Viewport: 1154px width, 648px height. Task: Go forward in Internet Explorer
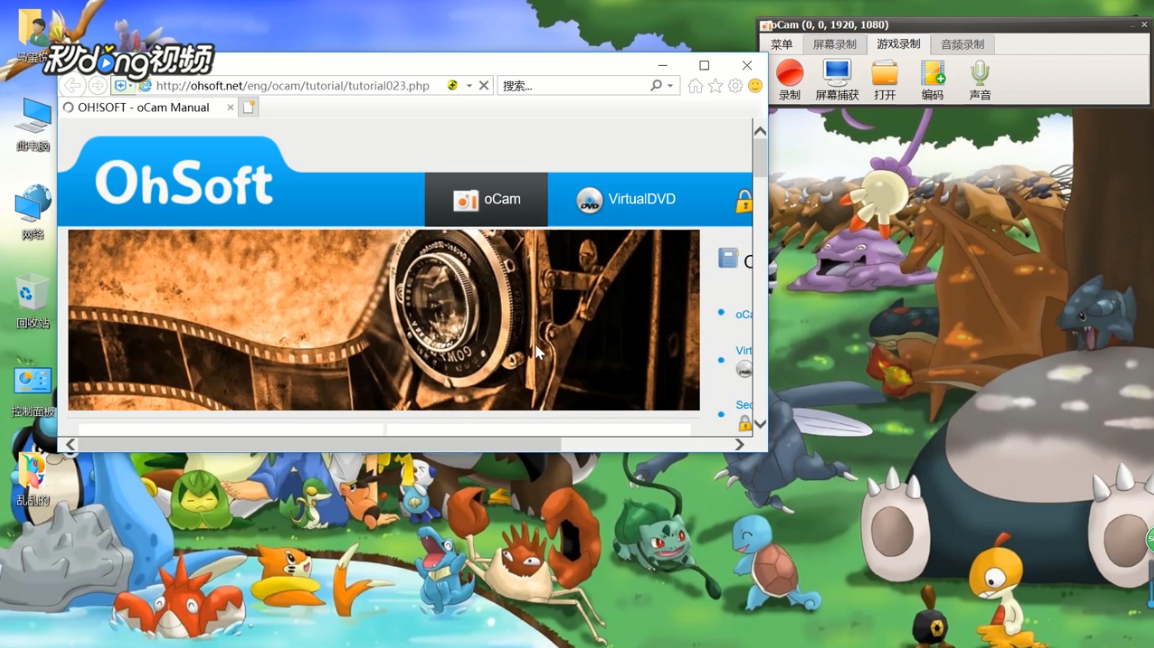tap(97, 85)
